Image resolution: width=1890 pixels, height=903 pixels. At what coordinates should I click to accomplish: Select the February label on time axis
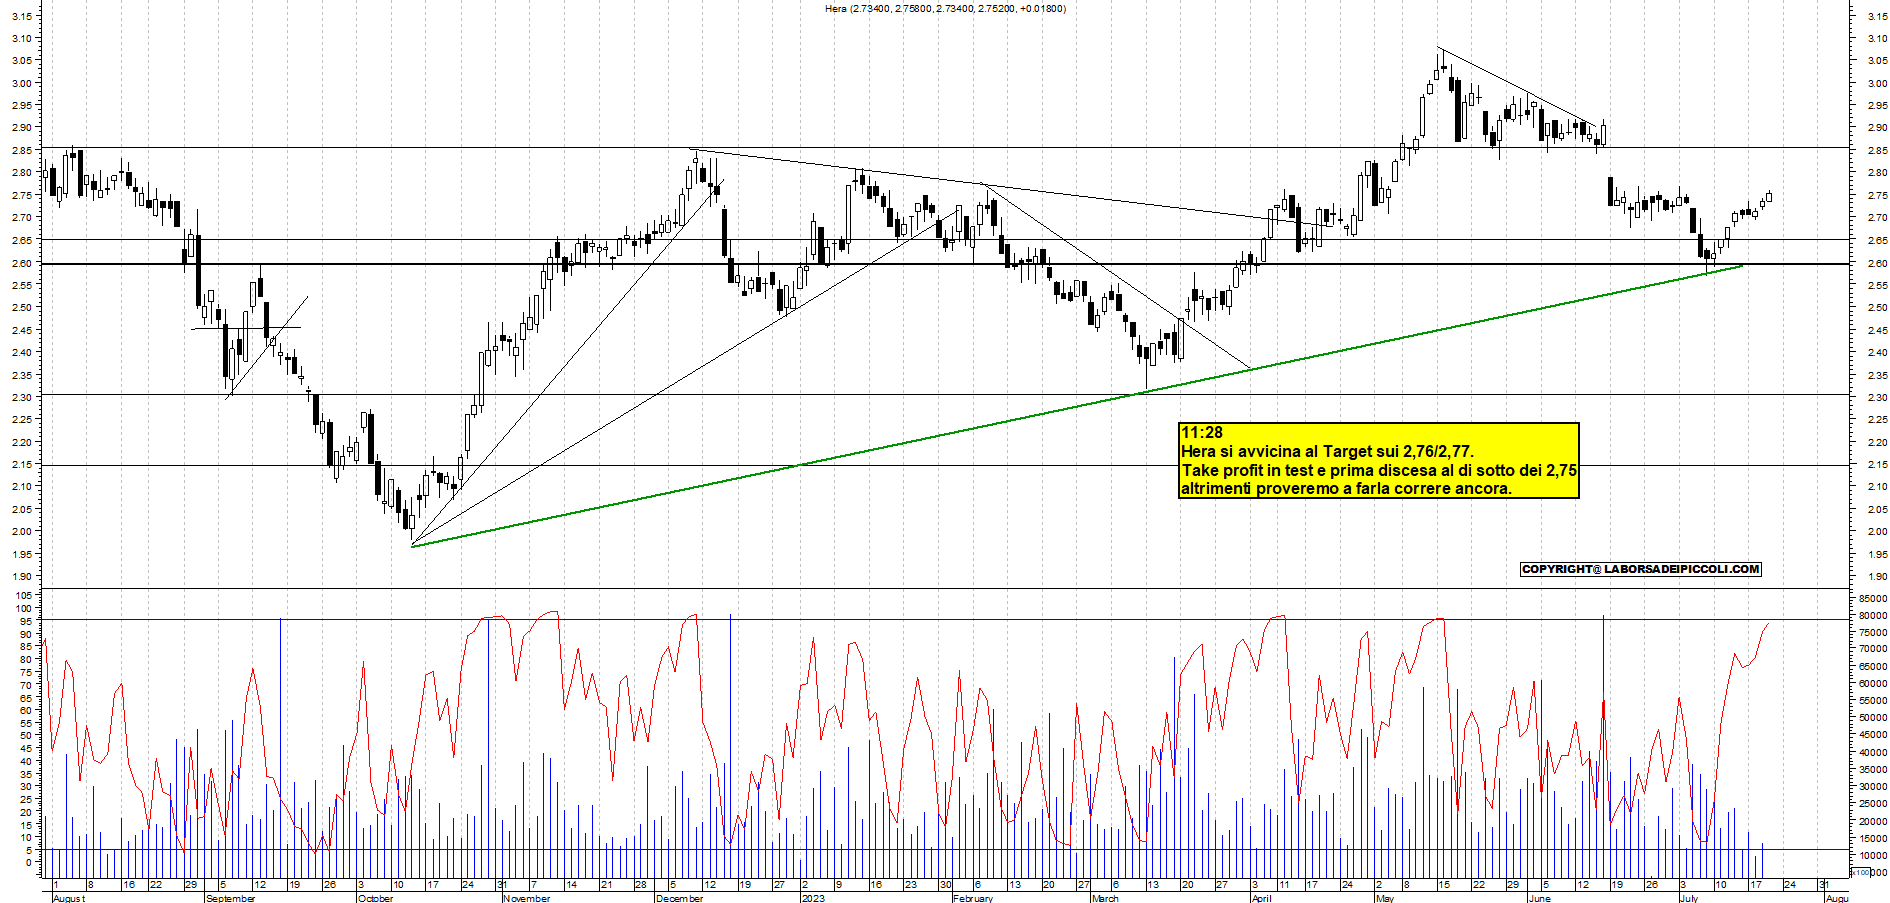pyautogui.click(x=973, y=898)
